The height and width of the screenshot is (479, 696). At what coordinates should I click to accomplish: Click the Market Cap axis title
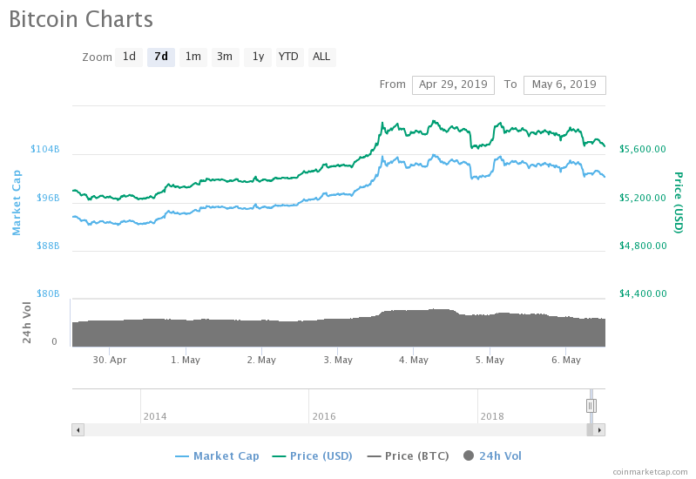coord(16,202)
